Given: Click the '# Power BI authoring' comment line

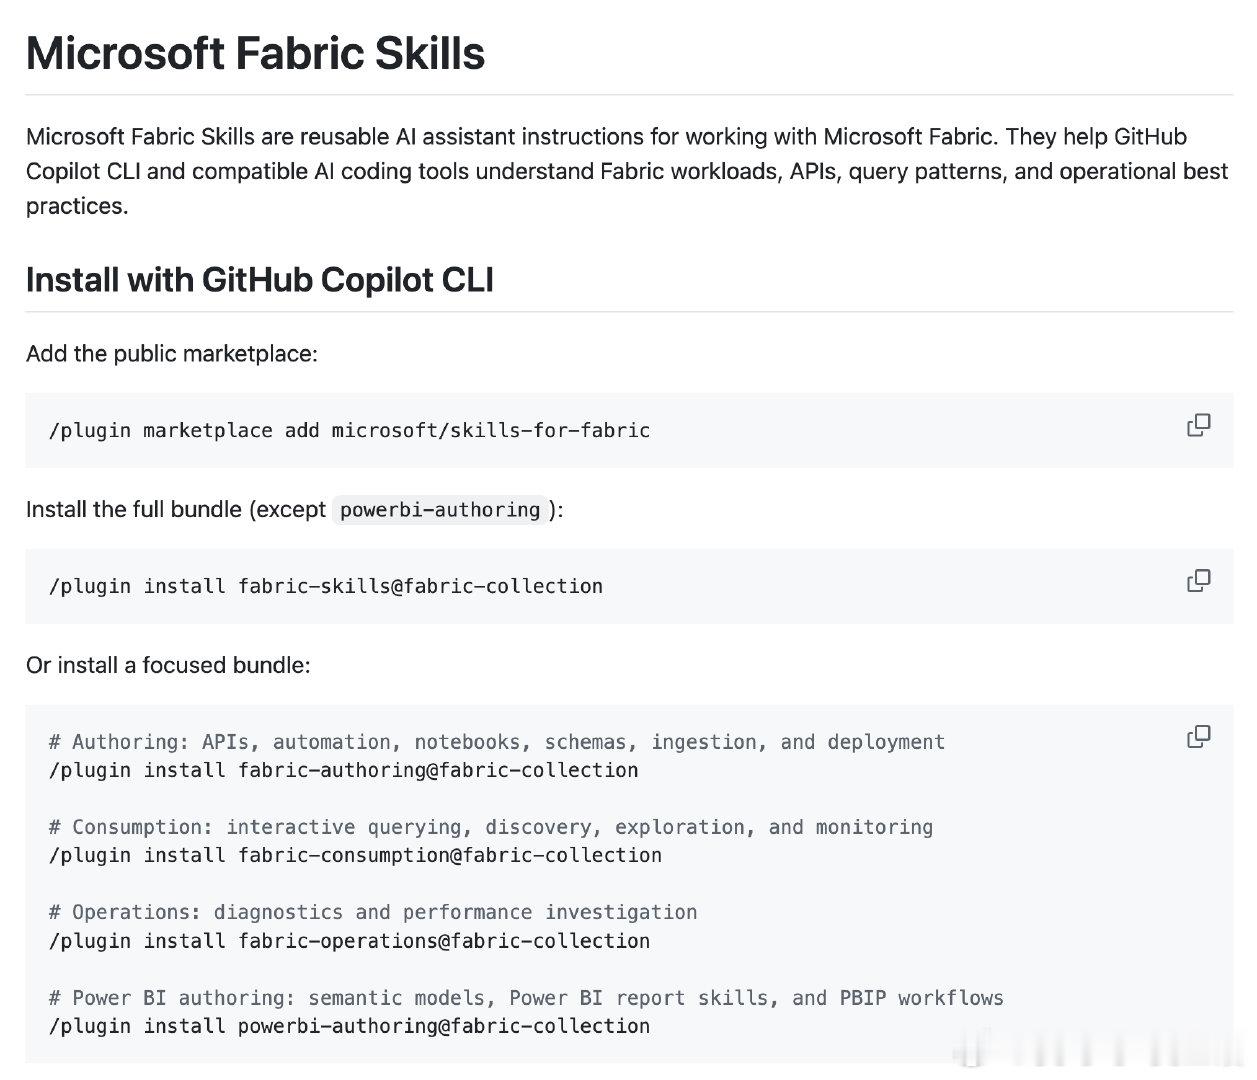Looking at the screenshot, I should click(526, 998).
